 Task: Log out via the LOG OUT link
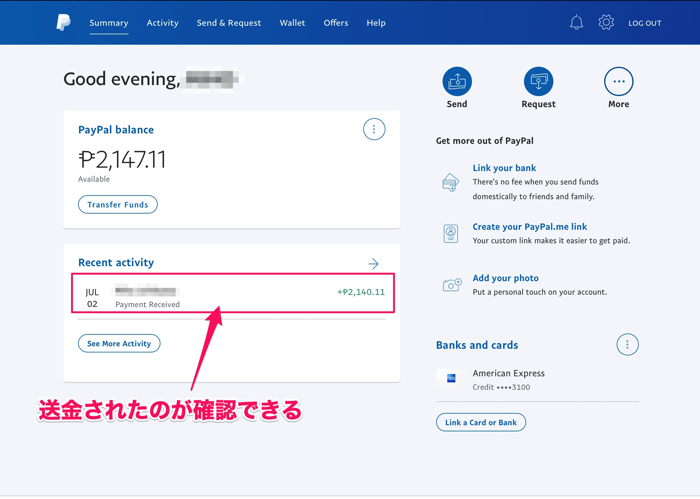click(x=645, y=23)
